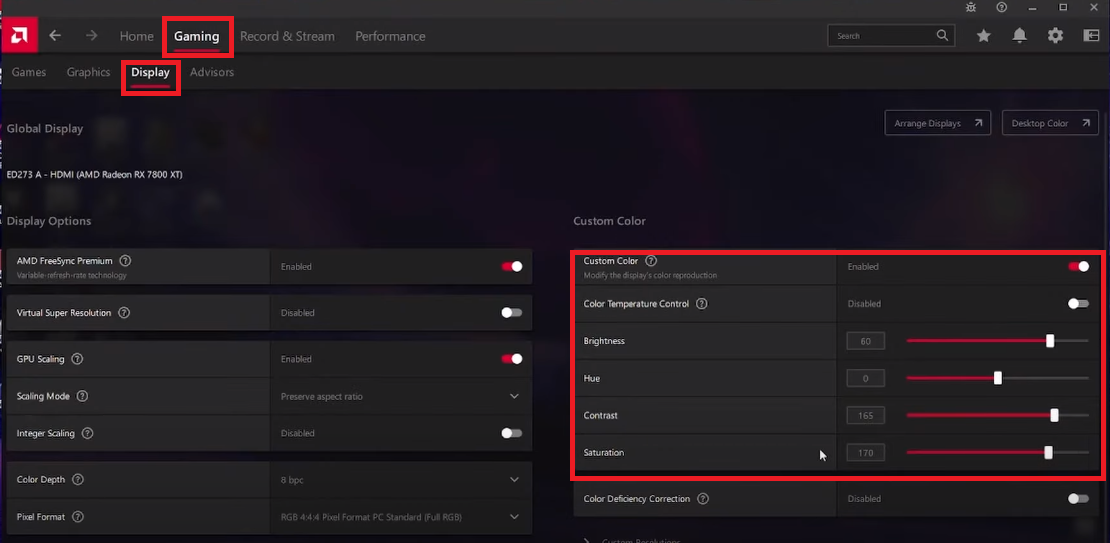This screenshot has width=1110, height=543.
Task: Enable Virtual Super Resolution toggle
Action: 511,313
